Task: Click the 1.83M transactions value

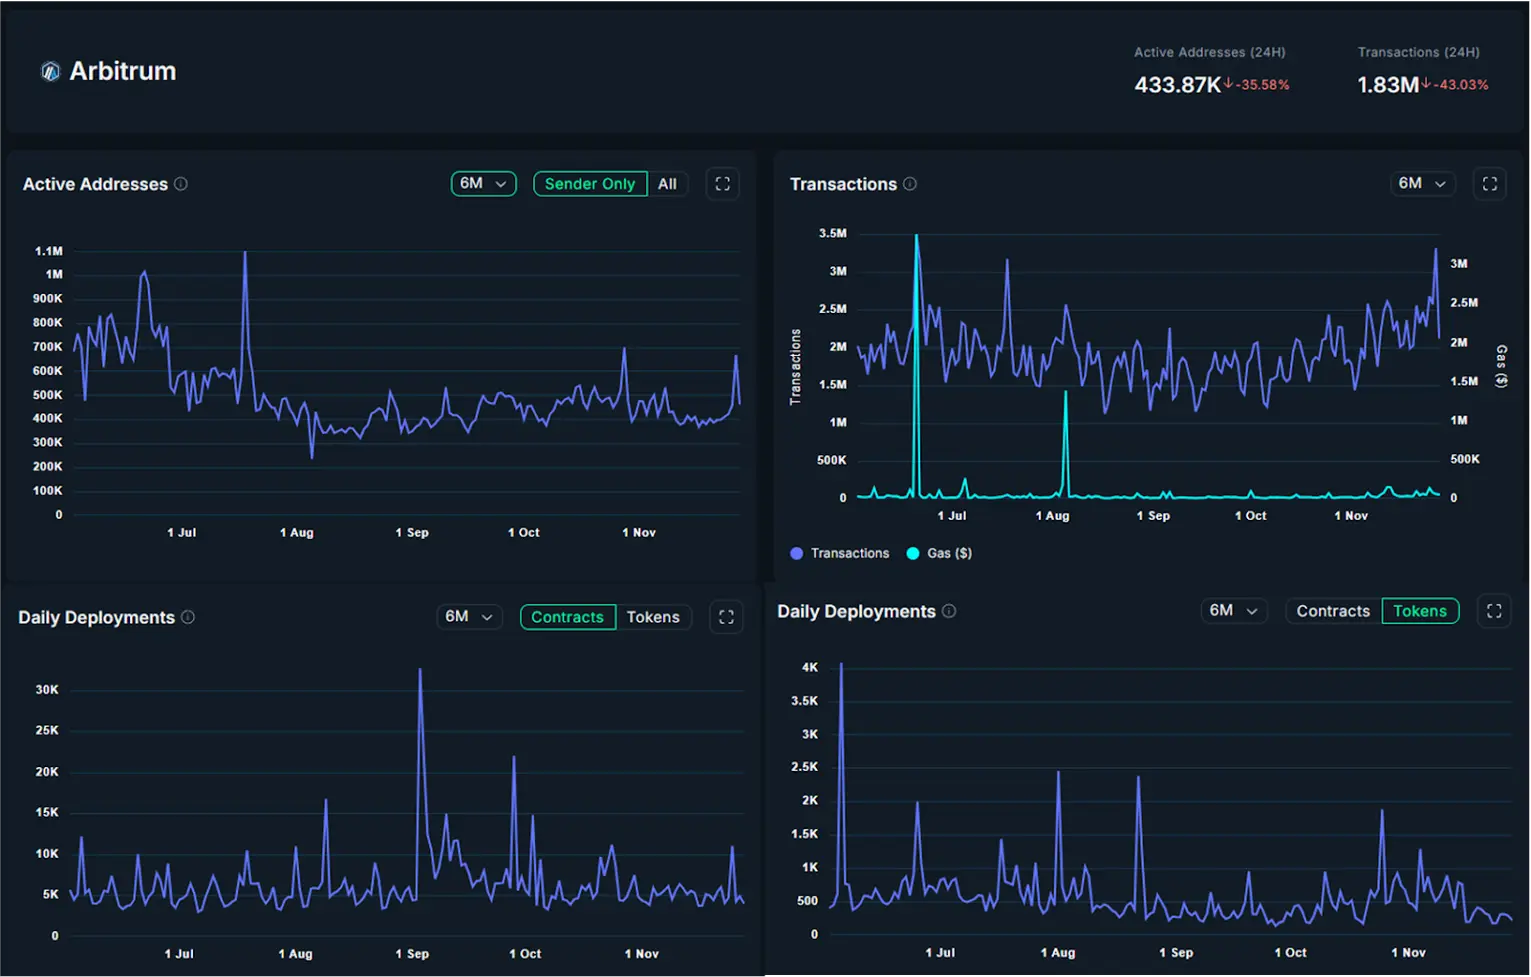Action: tap(1388, 85)
